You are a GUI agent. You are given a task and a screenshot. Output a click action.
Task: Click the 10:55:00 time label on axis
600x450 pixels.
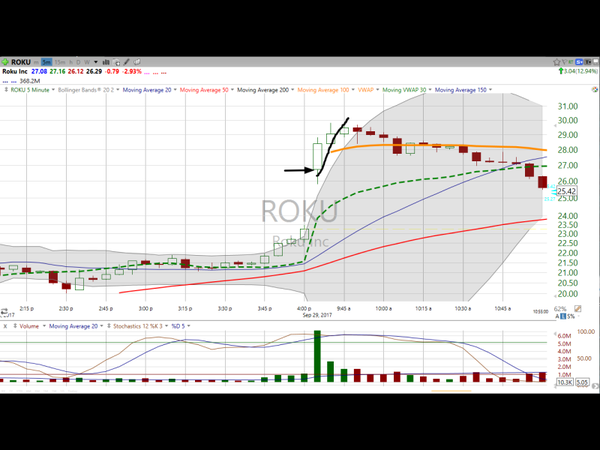[x=541, y=311]
